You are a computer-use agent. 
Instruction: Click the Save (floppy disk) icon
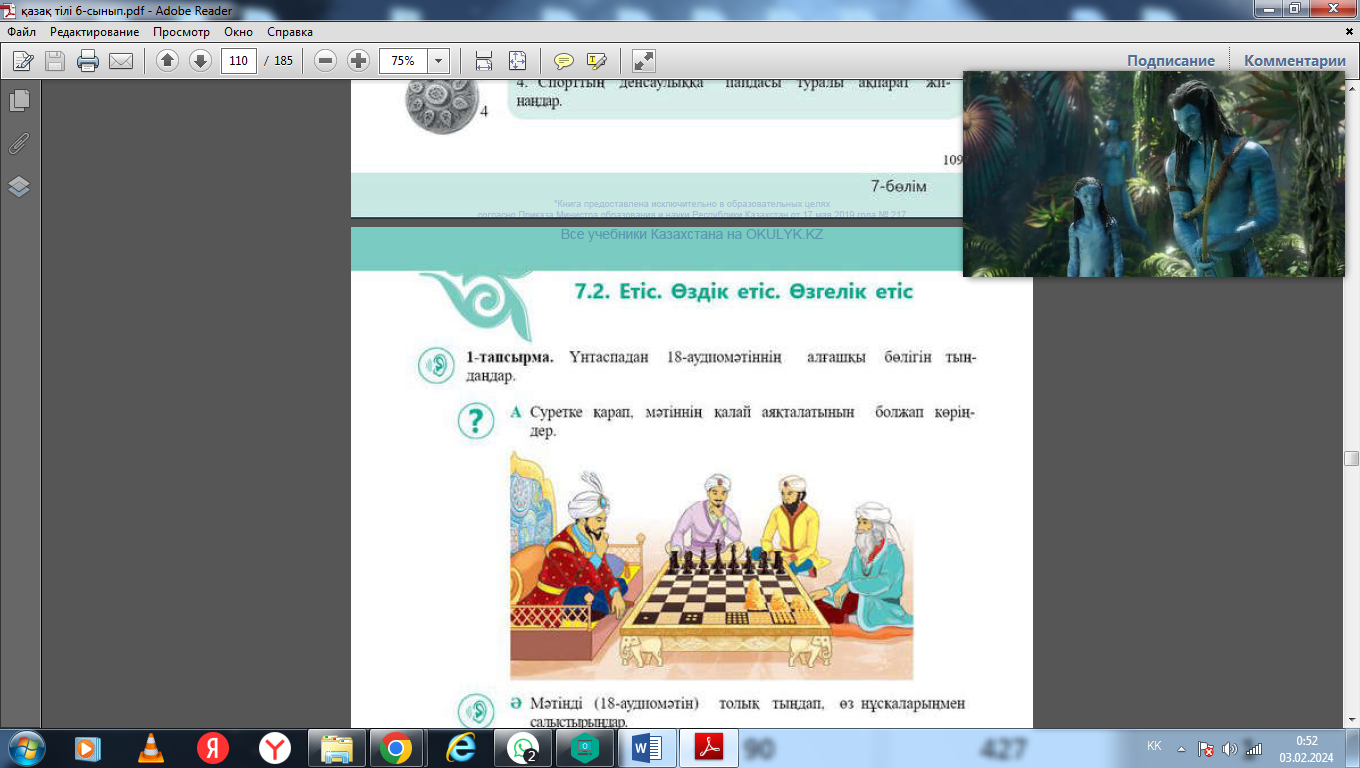(55, 61)
